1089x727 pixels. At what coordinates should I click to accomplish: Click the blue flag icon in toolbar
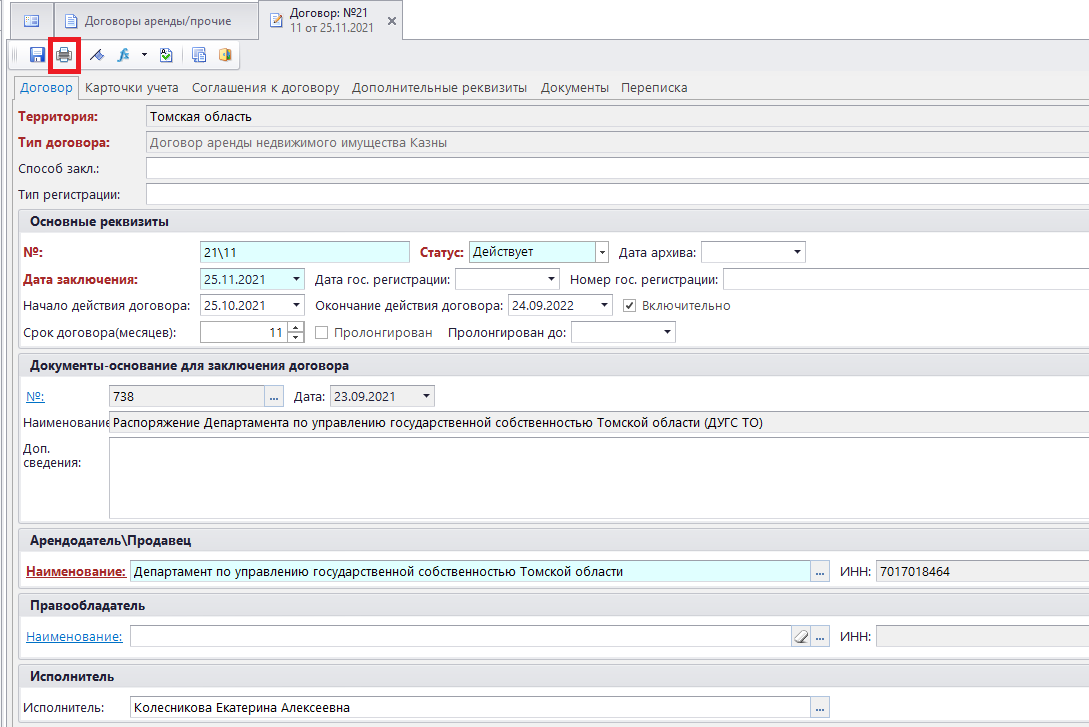tap(97, 55)
